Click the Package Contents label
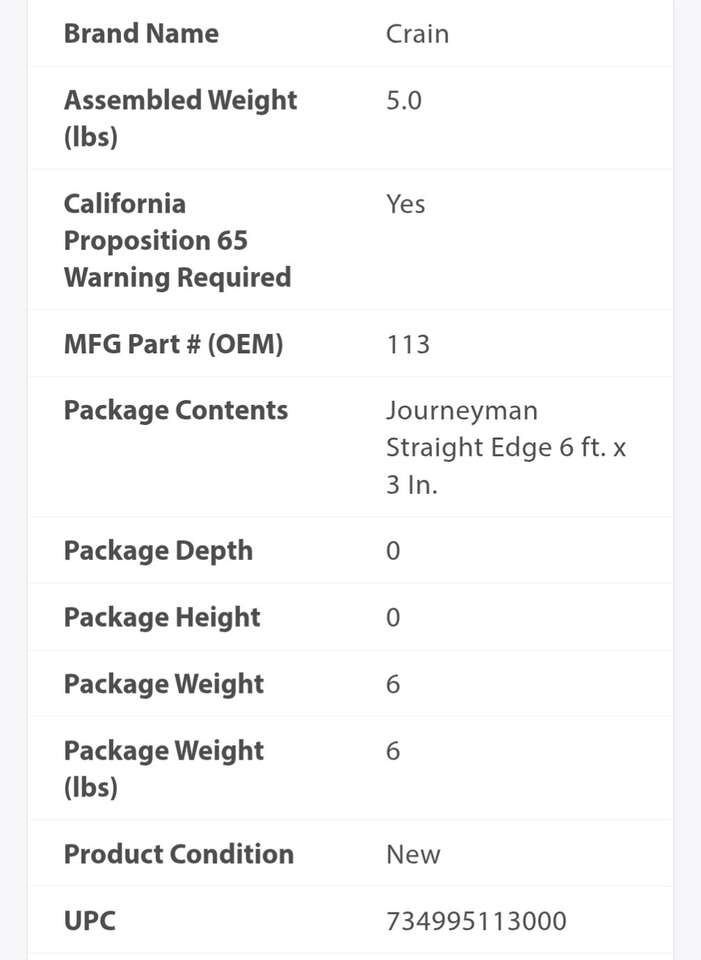Screen dimensions: 701x960 (x=175, y=410)
